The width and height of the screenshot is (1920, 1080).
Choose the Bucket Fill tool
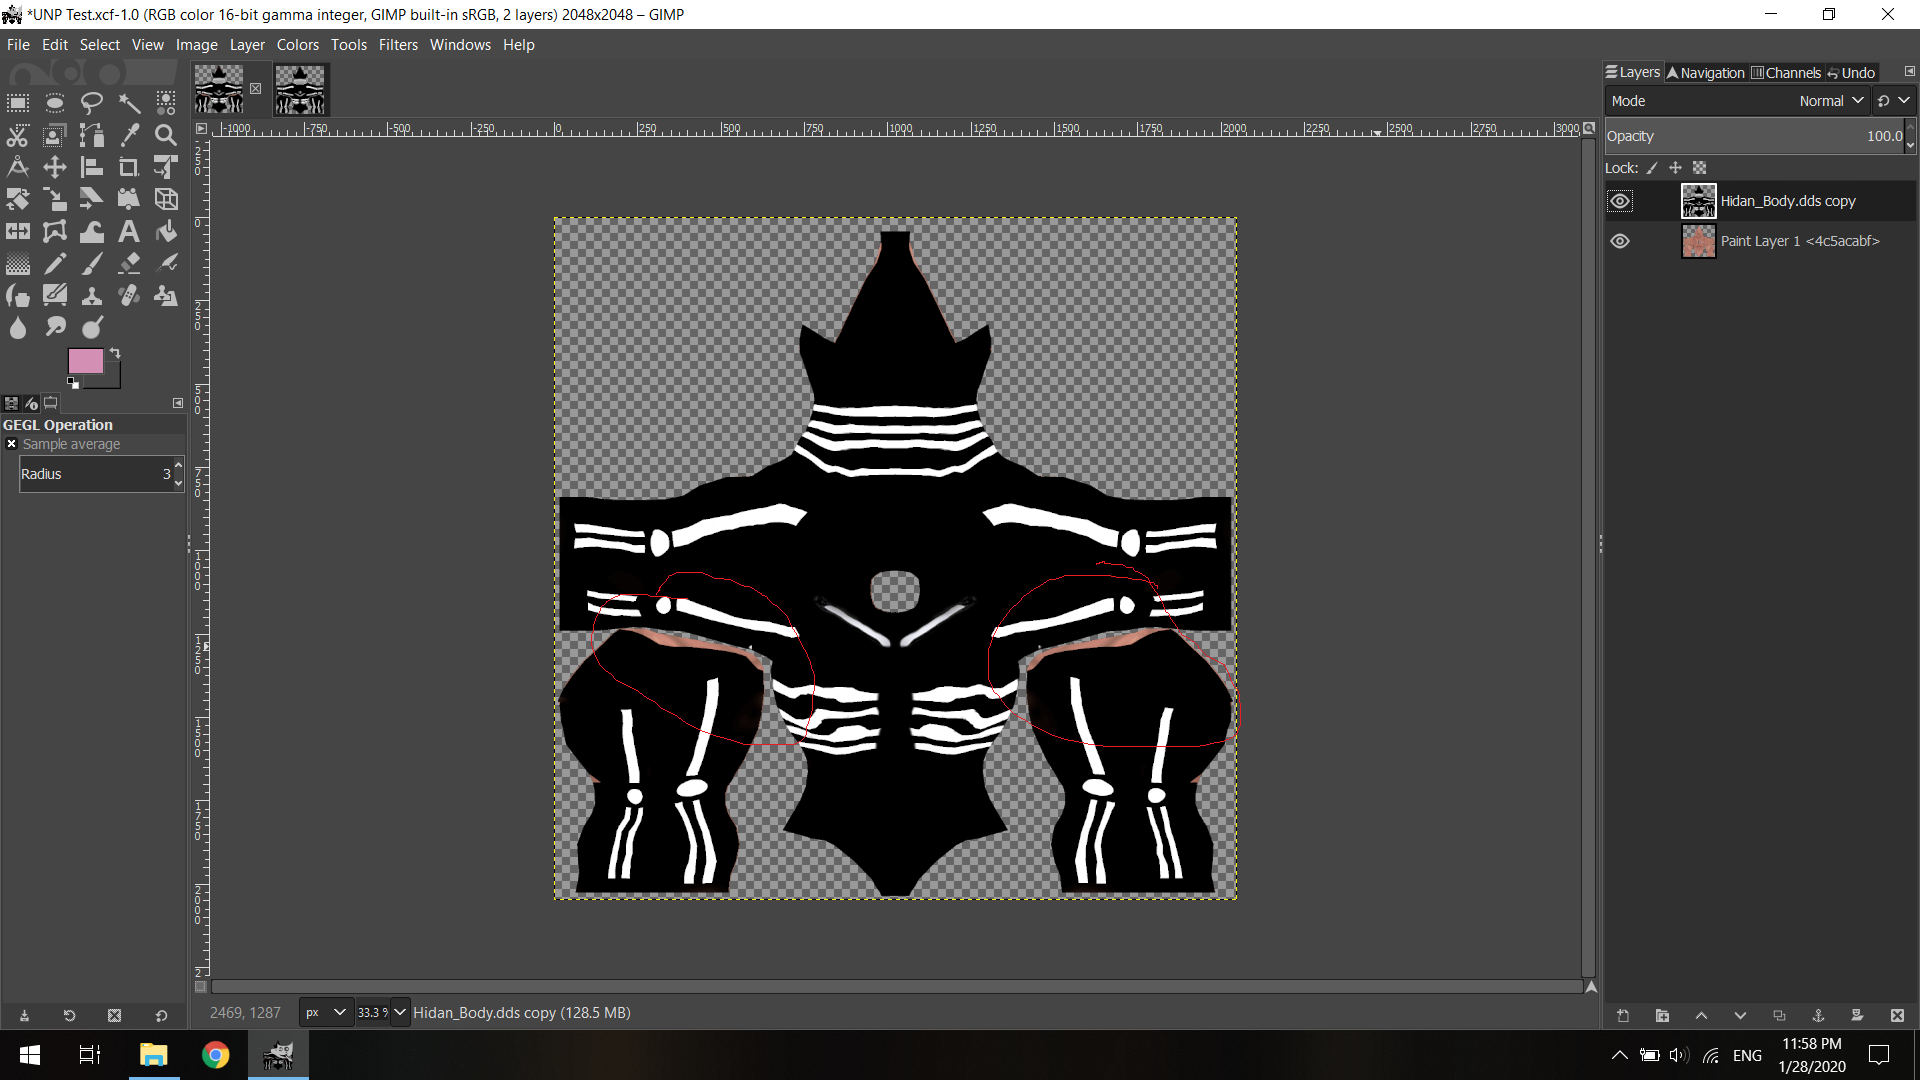tap(166, 231)
